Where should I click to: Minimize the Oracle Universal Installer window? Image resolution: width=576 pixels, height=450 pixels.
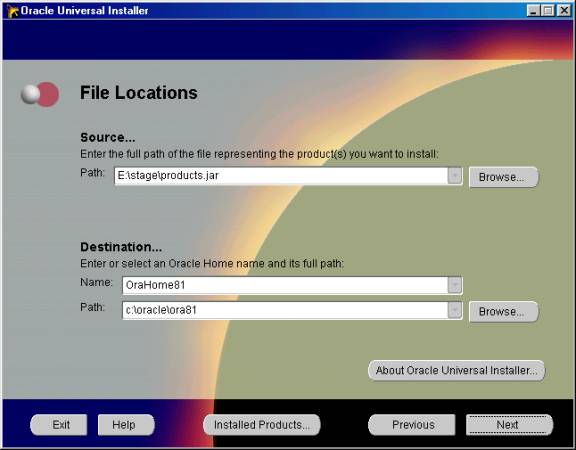533,10
